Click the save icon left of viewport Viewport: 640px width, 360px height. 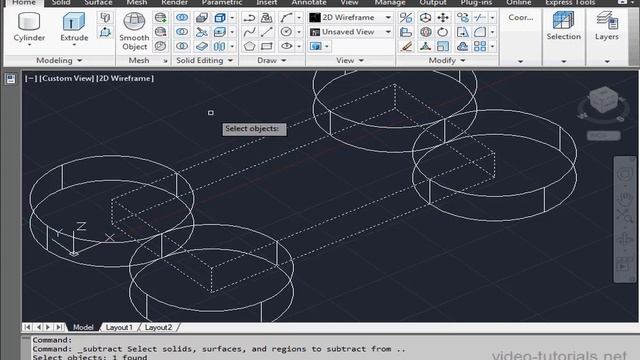click(11, 79)
